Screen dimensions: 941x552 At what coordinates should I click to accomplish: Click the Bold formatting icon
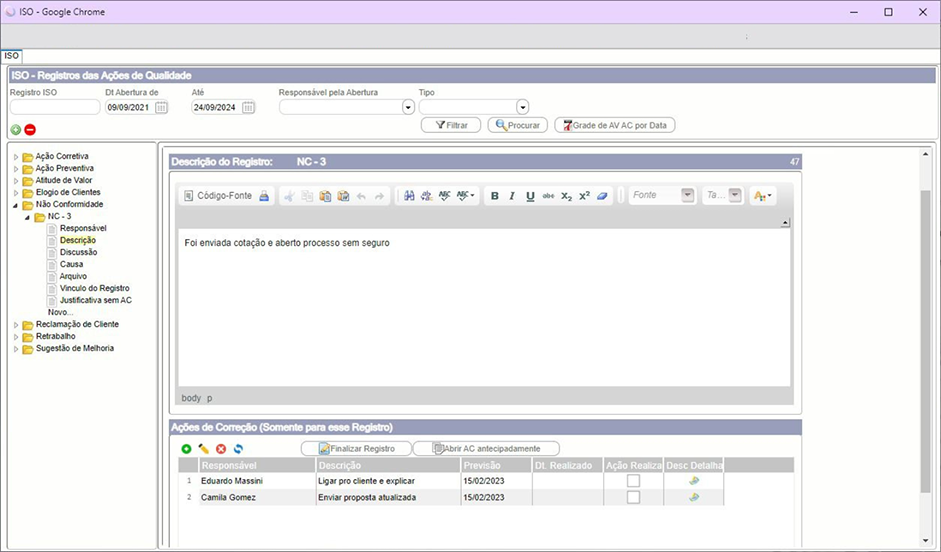495,196
